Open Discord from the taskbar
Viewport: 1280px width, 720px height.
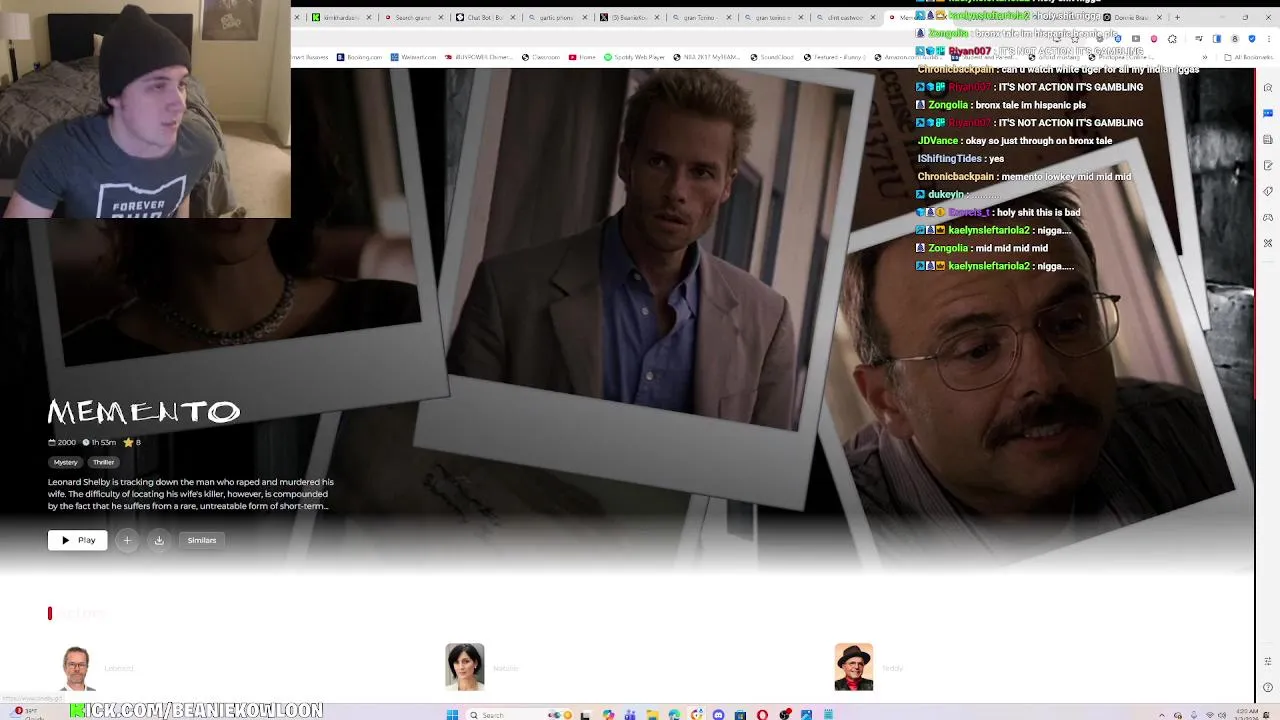719,715
